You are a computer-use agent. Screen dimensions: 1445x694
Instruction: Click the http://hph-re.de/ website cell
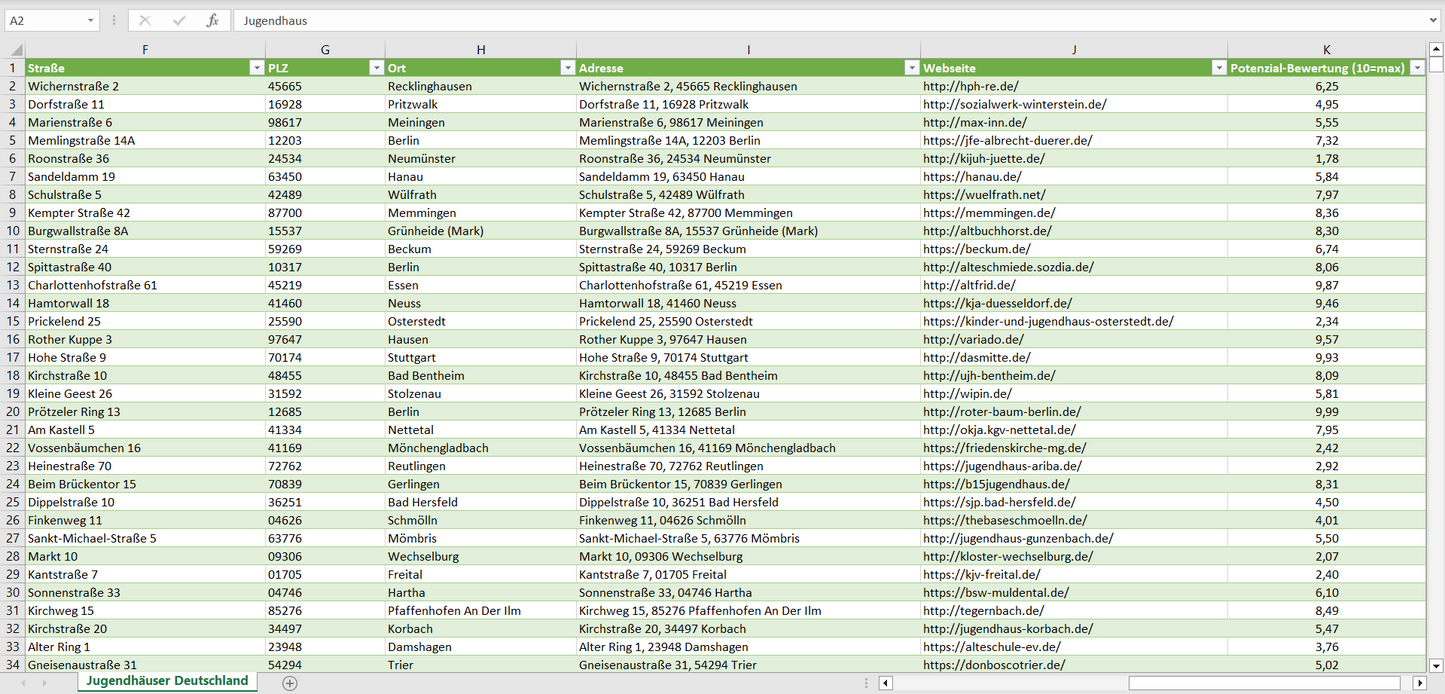point(1073,86)
